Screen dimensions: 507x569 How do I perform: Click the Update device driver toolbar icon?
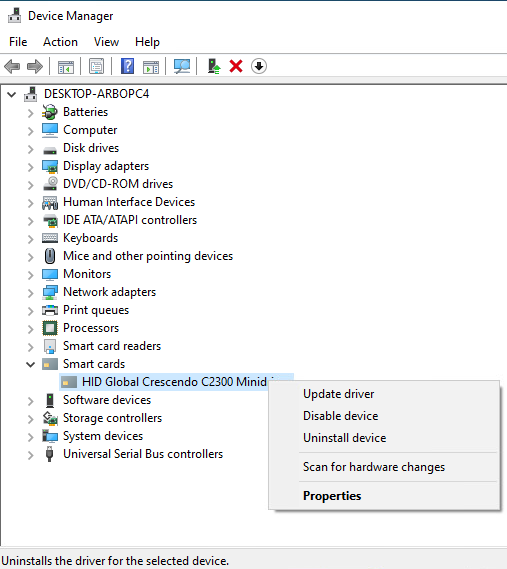pyautogui.click(x=214, y=66)
